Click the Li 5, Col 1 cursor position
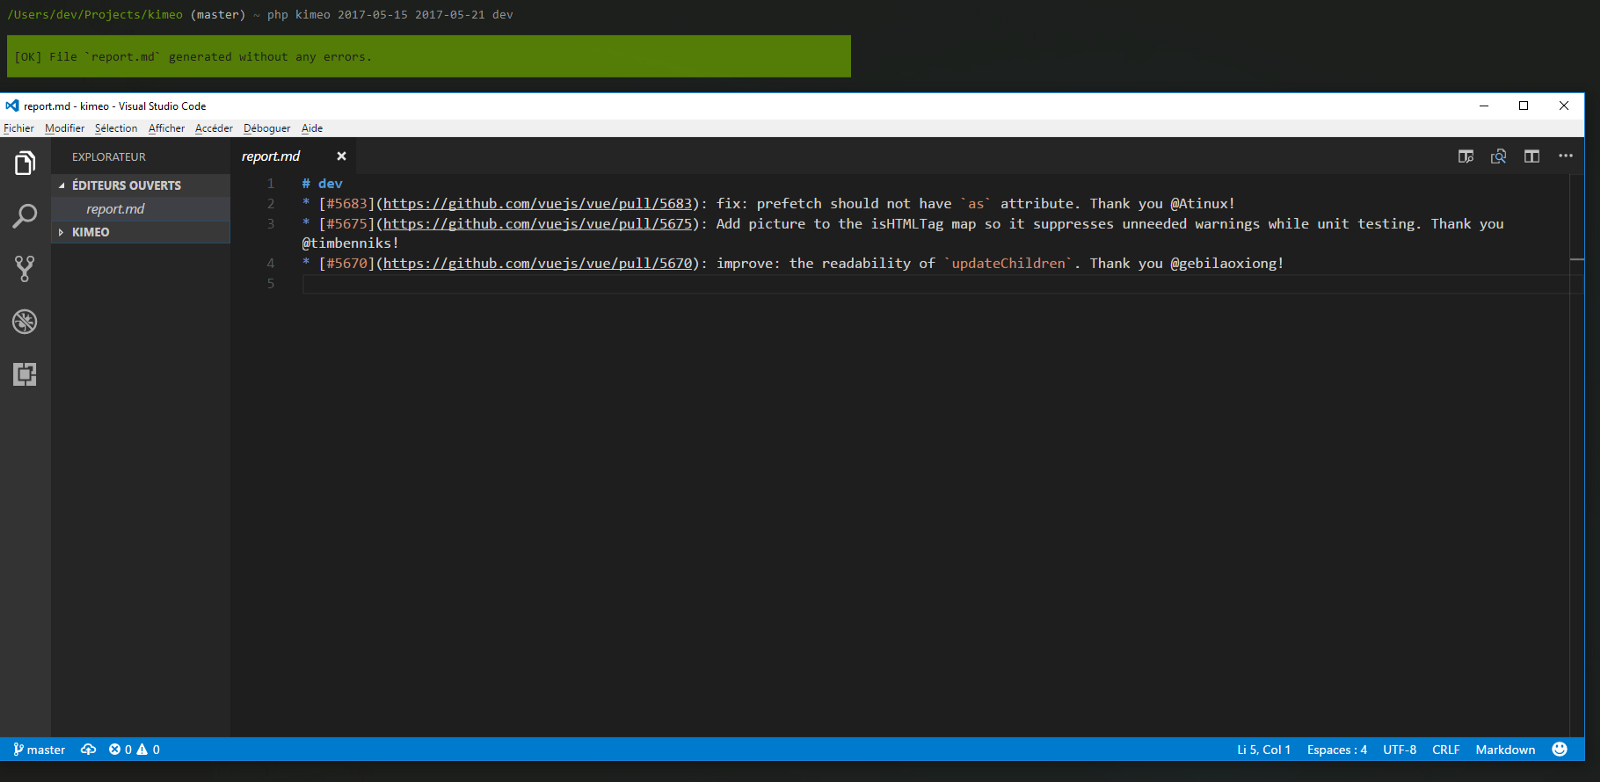The height and width of the screenshot is (782, 1600). click(1264, 750)
